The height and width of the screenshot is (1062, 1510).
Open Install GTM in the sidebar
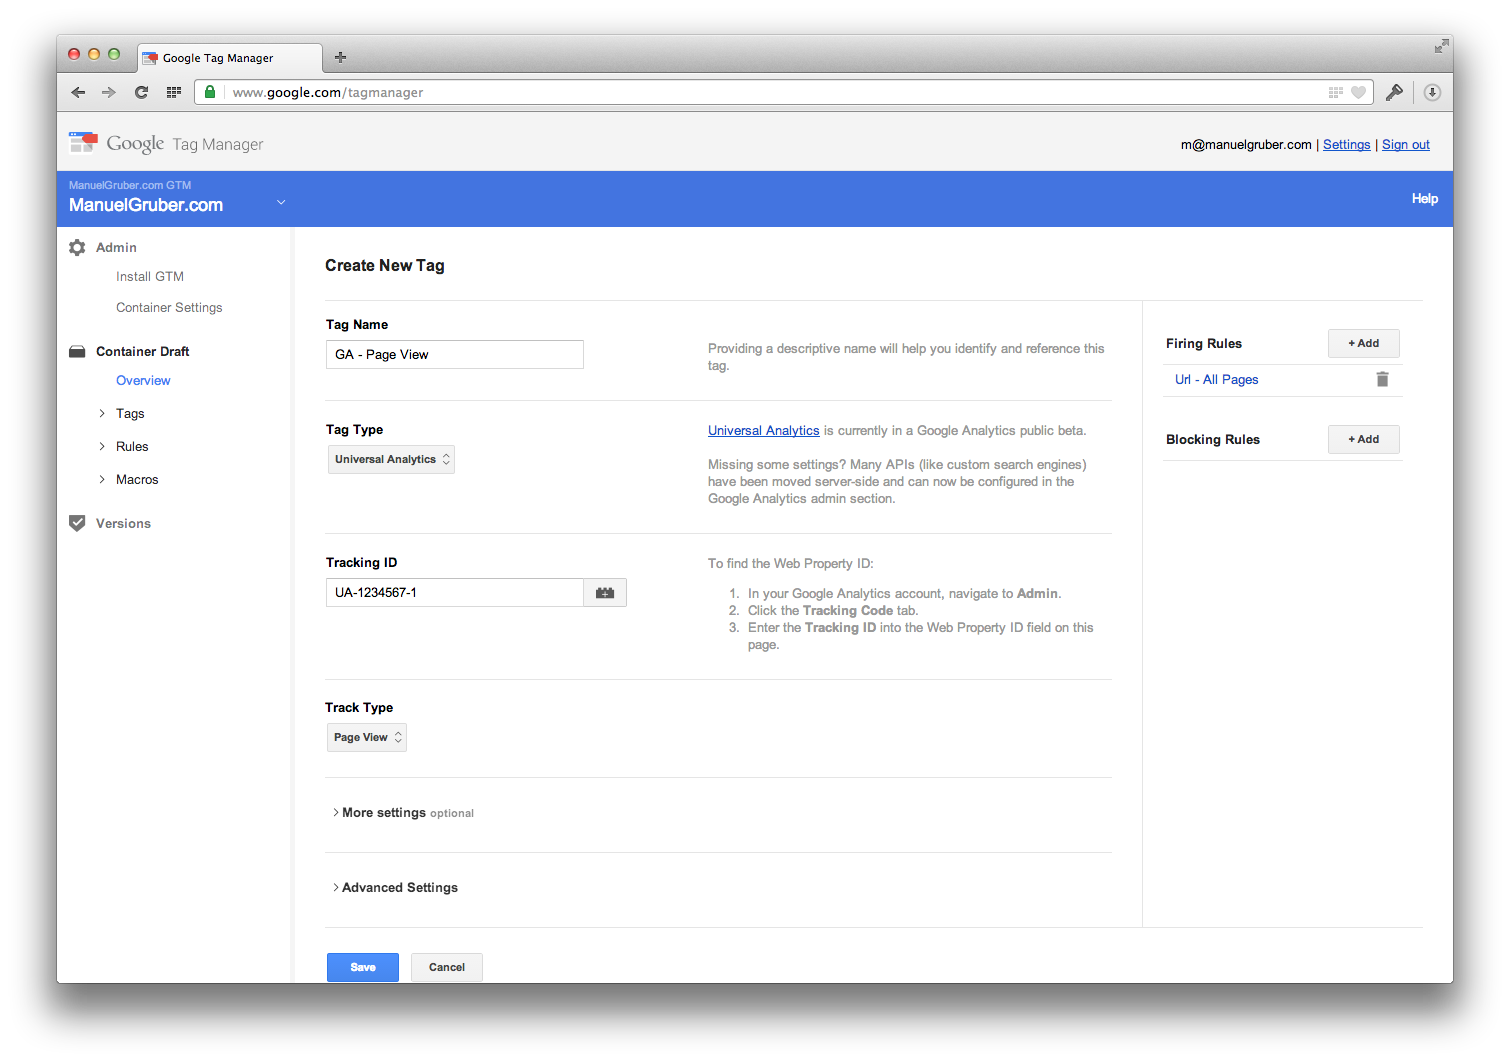click(x=150, y=276)
